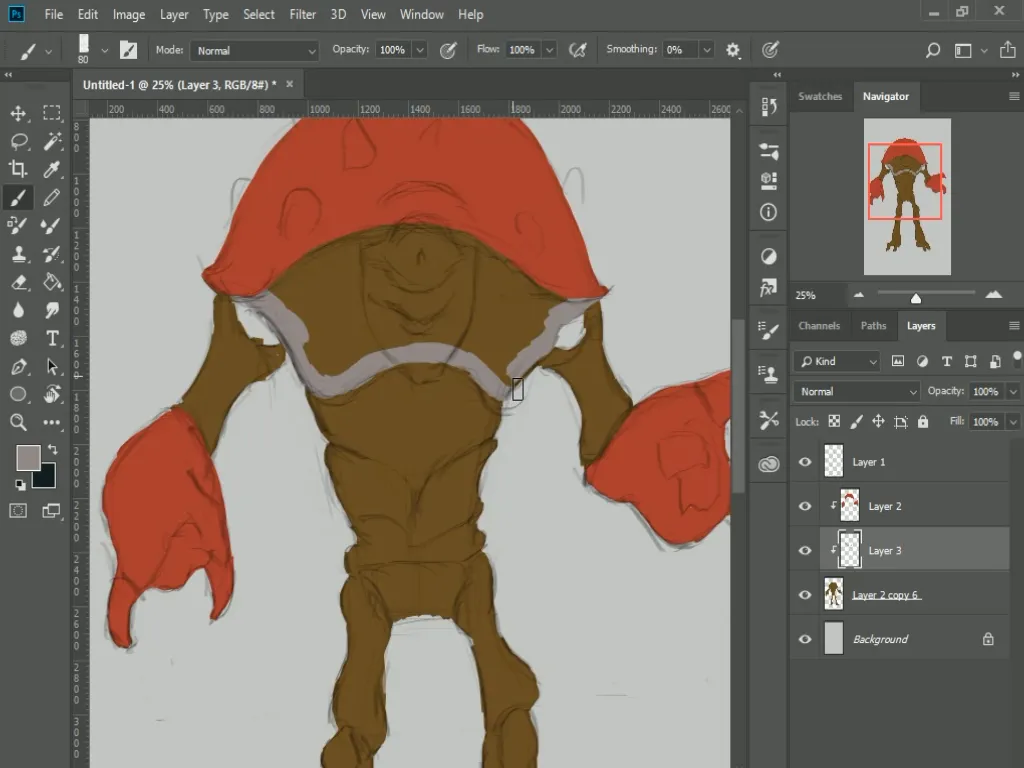Select the Eraser tool
1024x768 pixels.
(x=18, y=281)
